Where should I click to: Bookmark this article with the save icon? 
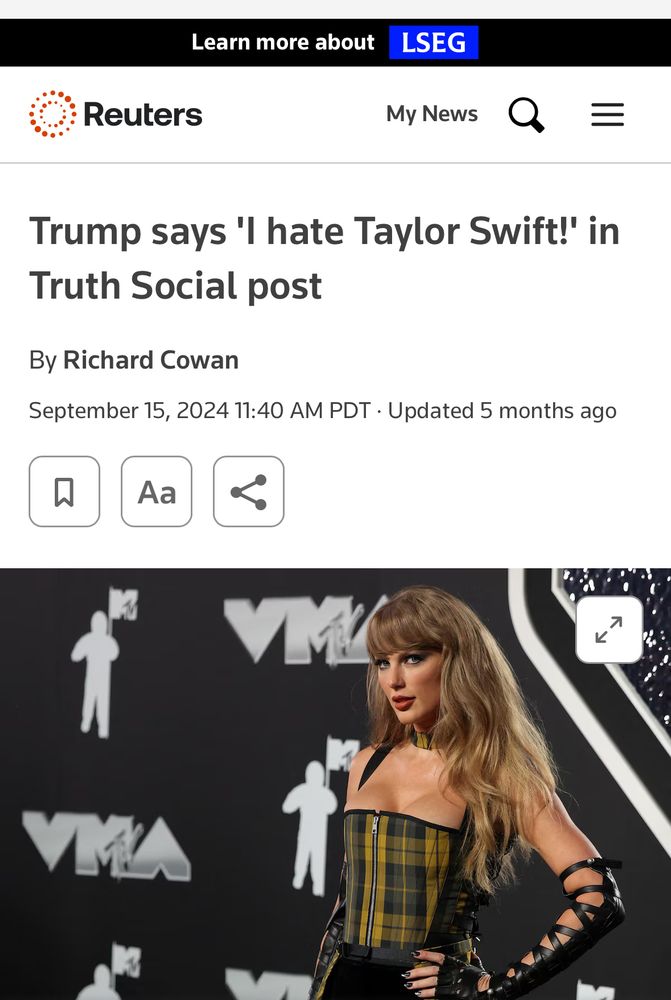(64, 491)
